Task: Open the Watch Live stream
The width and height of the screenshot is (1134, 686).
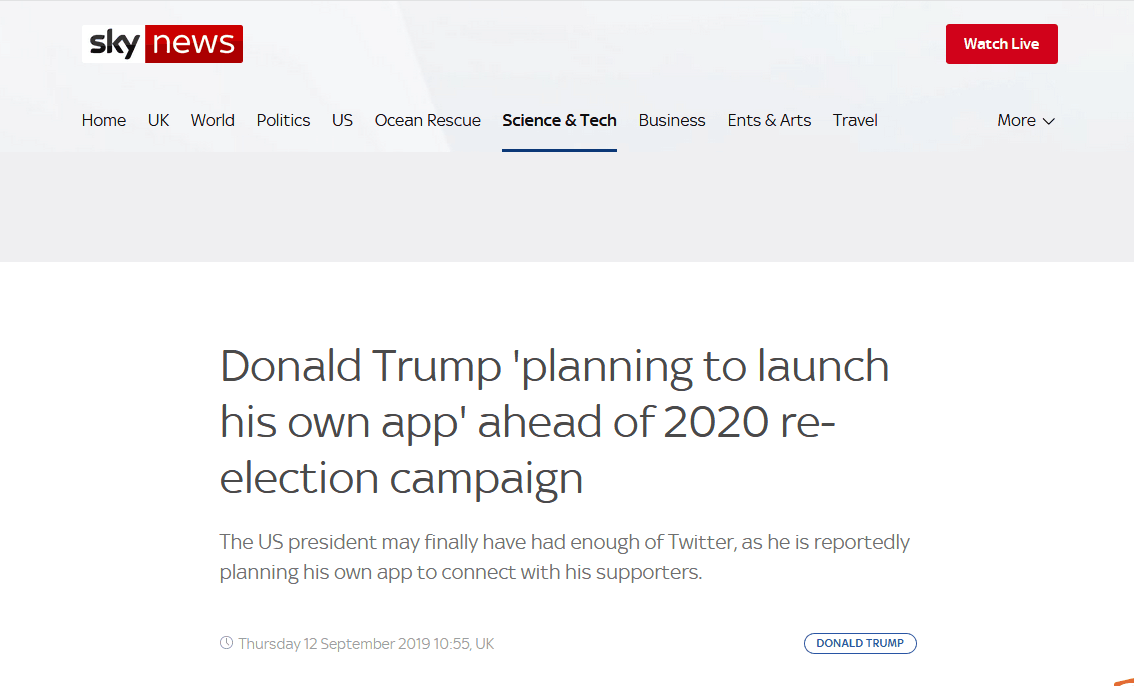Action: (1002, 44)
